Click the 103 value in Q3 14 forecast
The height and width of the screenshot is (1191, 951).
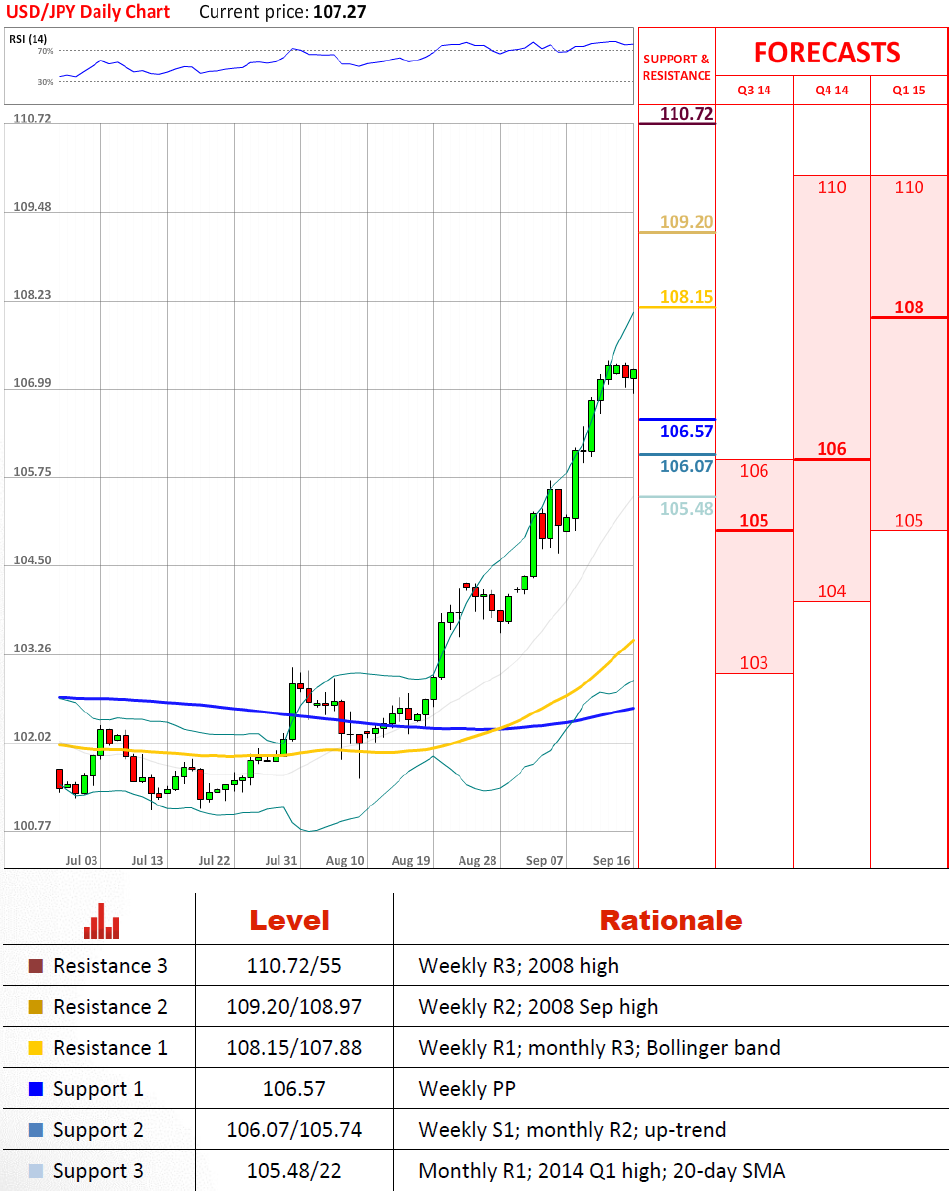pos(754,663)
